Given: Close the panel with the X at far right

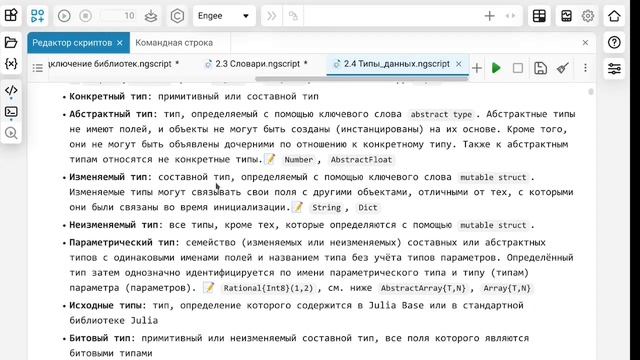Looking at the screenshot, I should click(x=585, y=42).
